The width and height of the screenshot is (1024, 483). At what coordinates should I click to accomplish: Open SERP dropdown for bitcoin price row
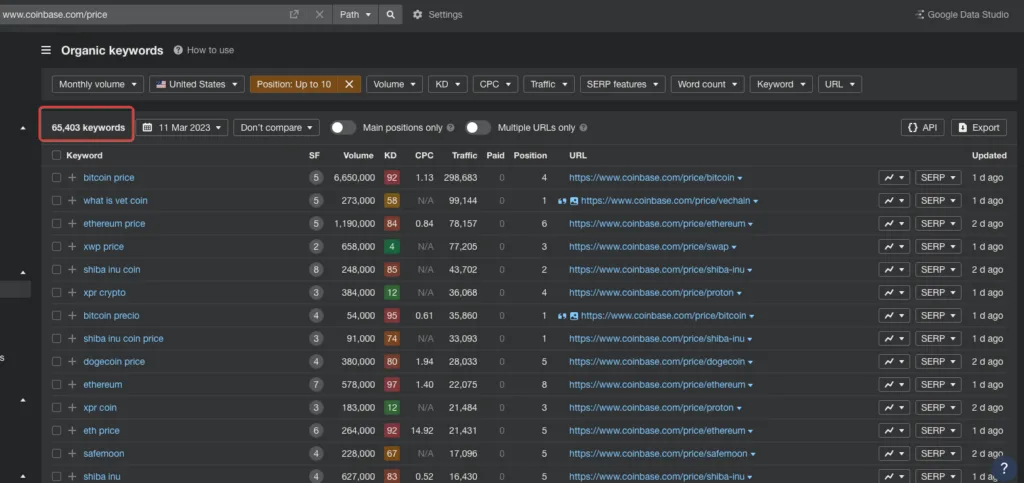click(938, 178)
